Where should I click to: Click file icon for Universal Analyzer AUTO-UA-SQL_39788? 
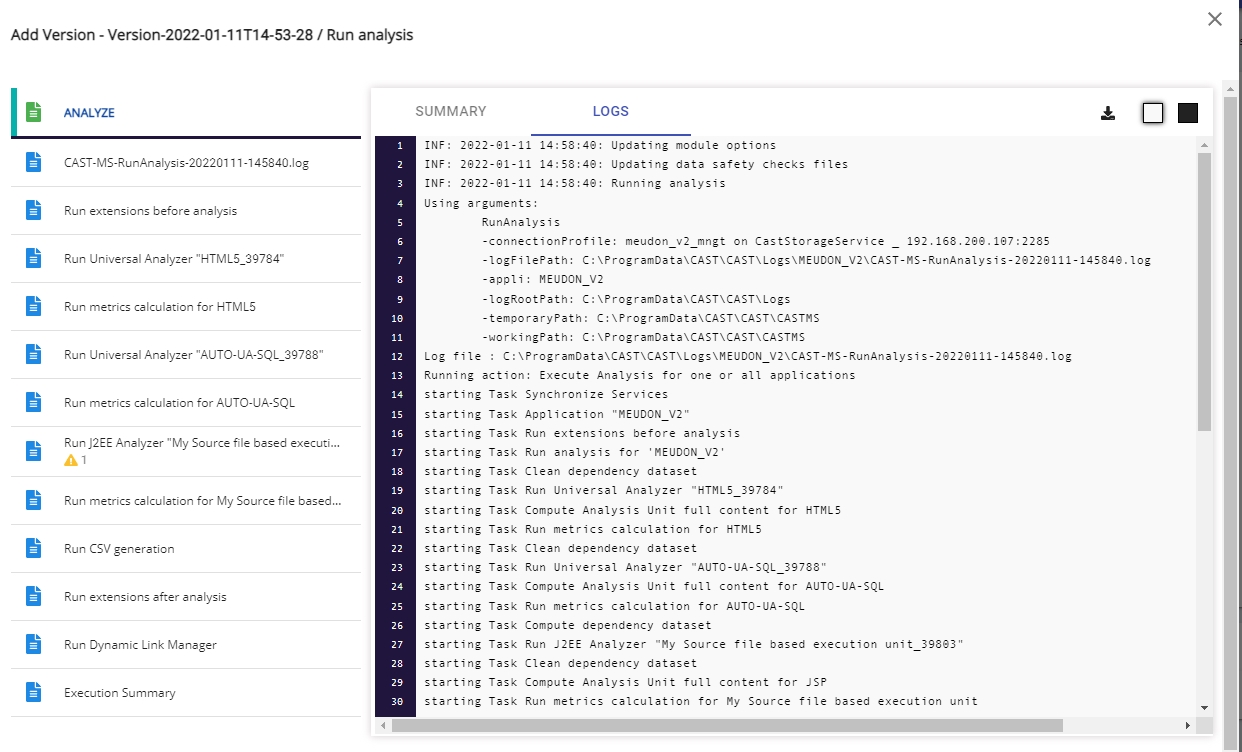tap(34, 354)
